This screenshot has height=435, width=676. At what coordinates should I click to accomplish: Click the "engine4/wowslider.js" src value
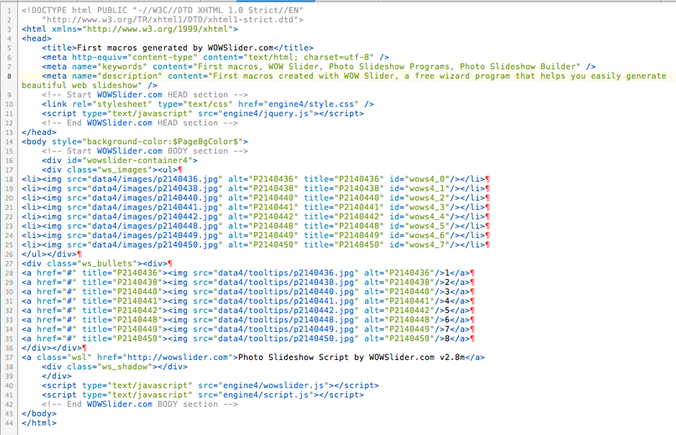[x=274, y=386]
